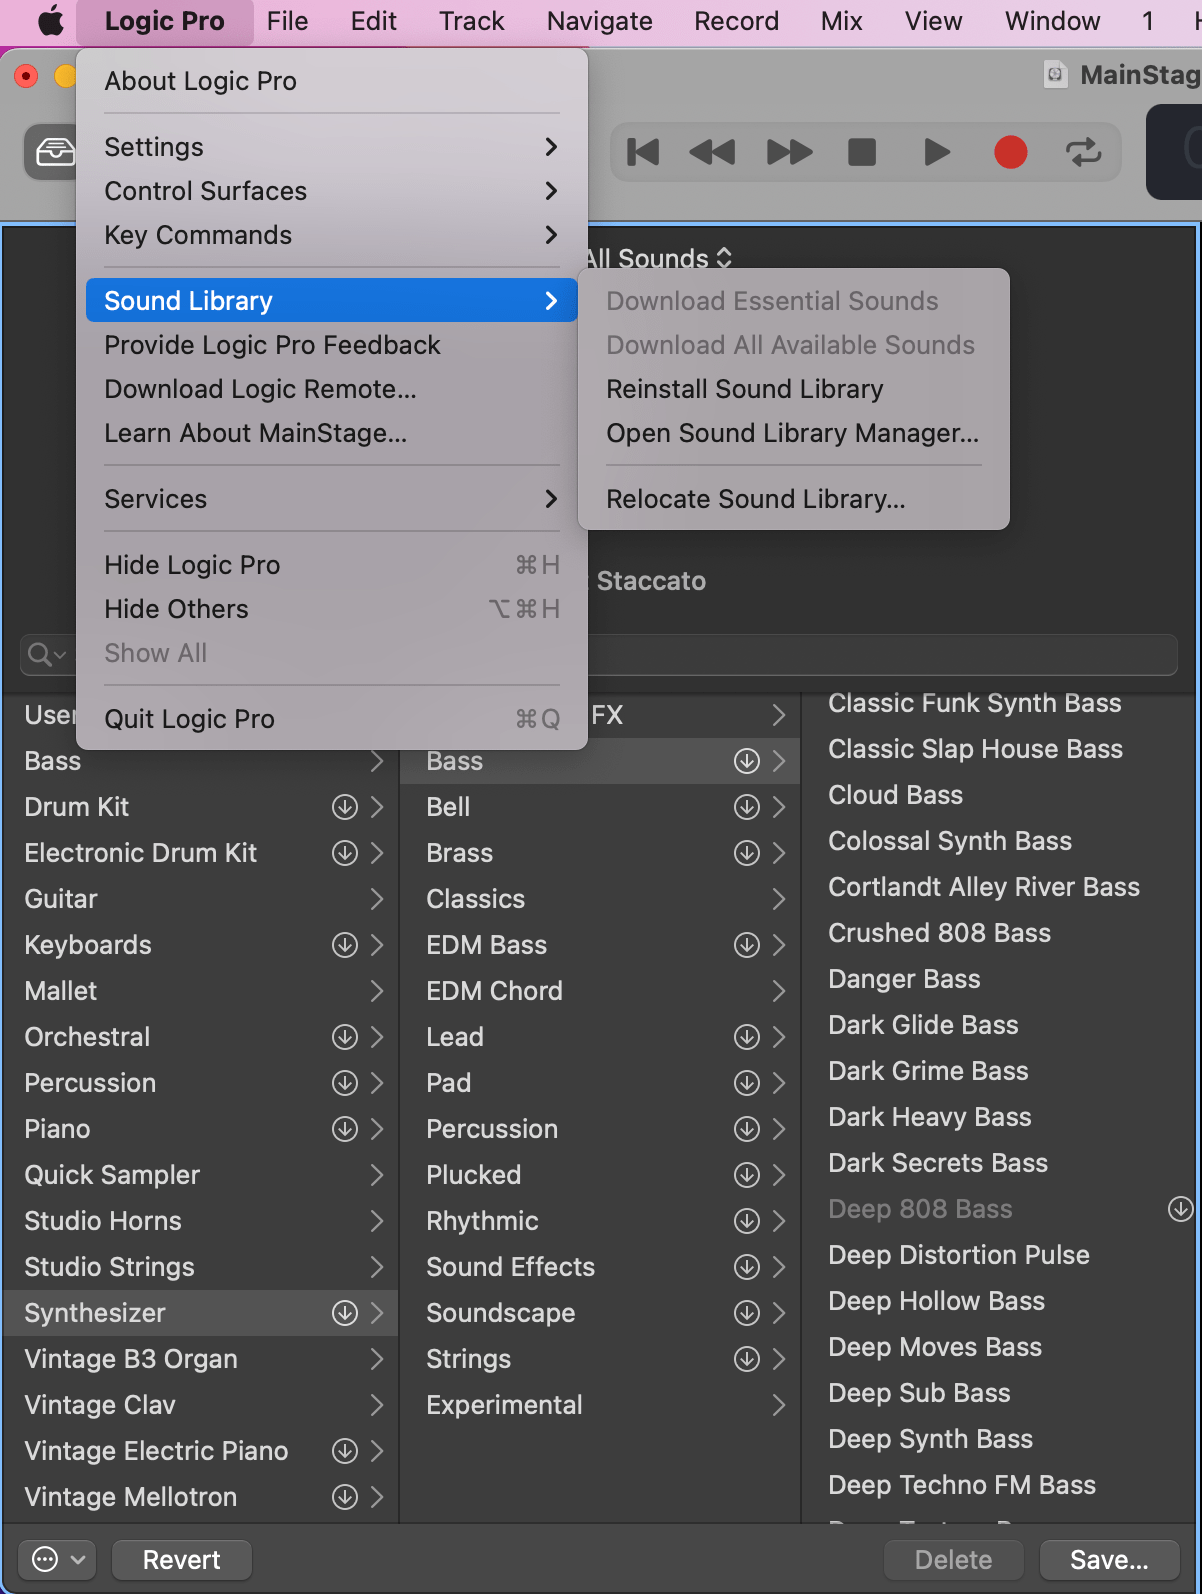Click download icon for EDM Bass
1202x1594 pixels.
click(x=747, y=945)
